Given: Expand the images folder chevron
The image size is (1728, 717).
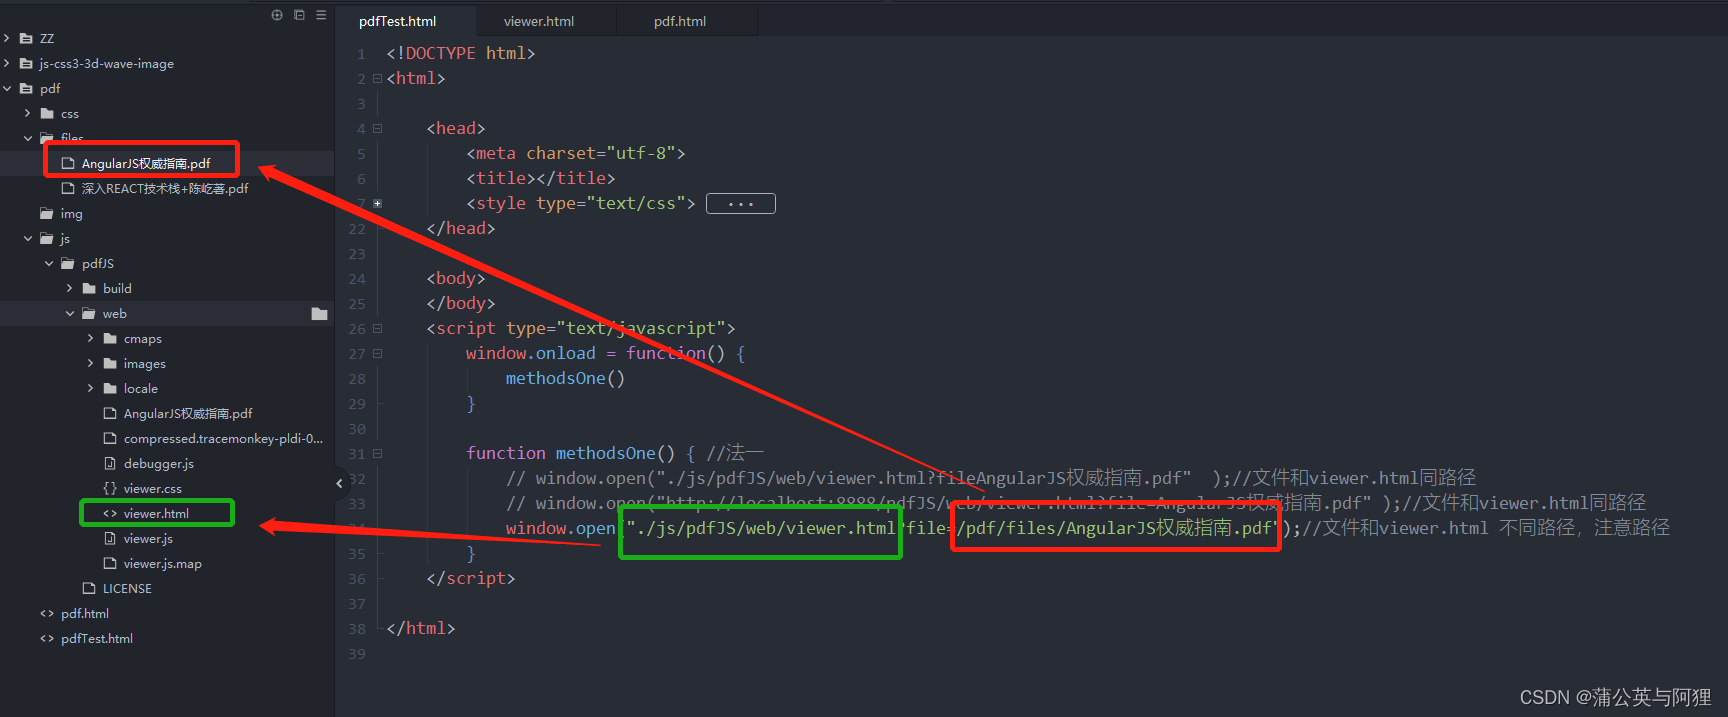Looking at the screenshot, I should (91, 363).
